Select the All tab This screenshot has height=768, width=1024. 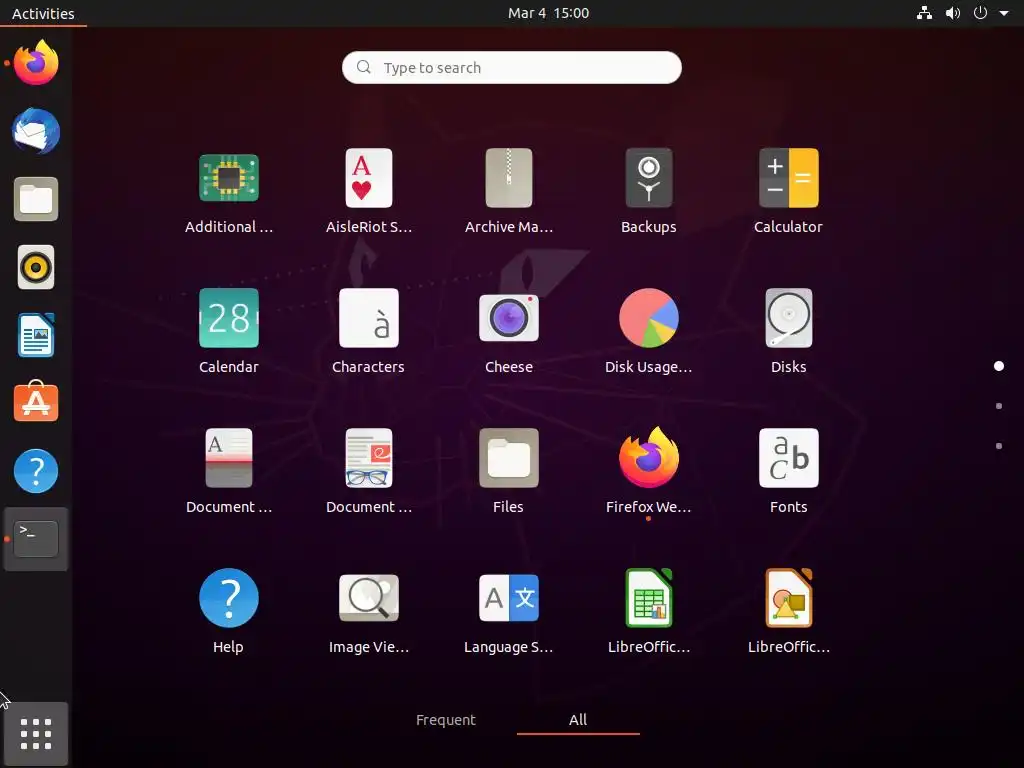[578, 720]
